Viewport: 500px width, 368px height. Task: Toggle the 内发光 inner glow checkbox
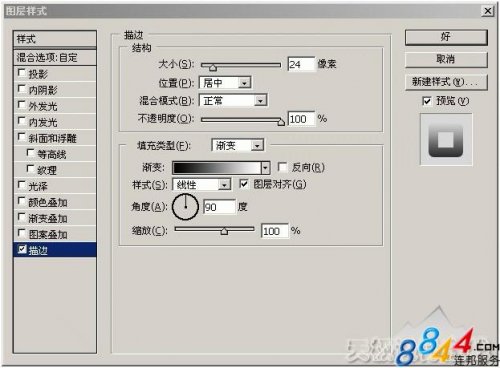point(22,121)
